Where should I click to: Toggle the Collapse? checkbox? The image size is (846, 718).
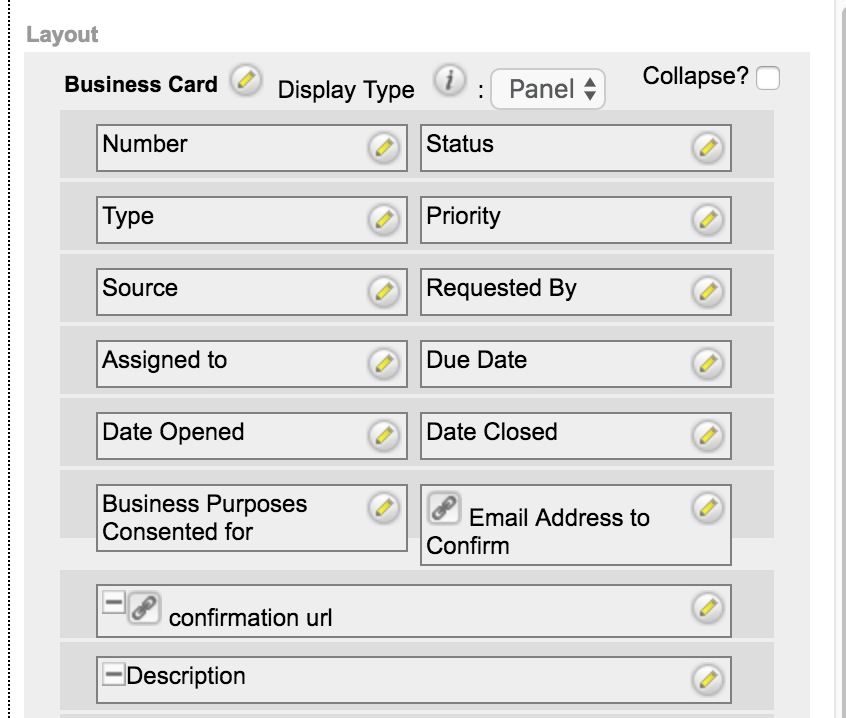[x=768, y=79]
